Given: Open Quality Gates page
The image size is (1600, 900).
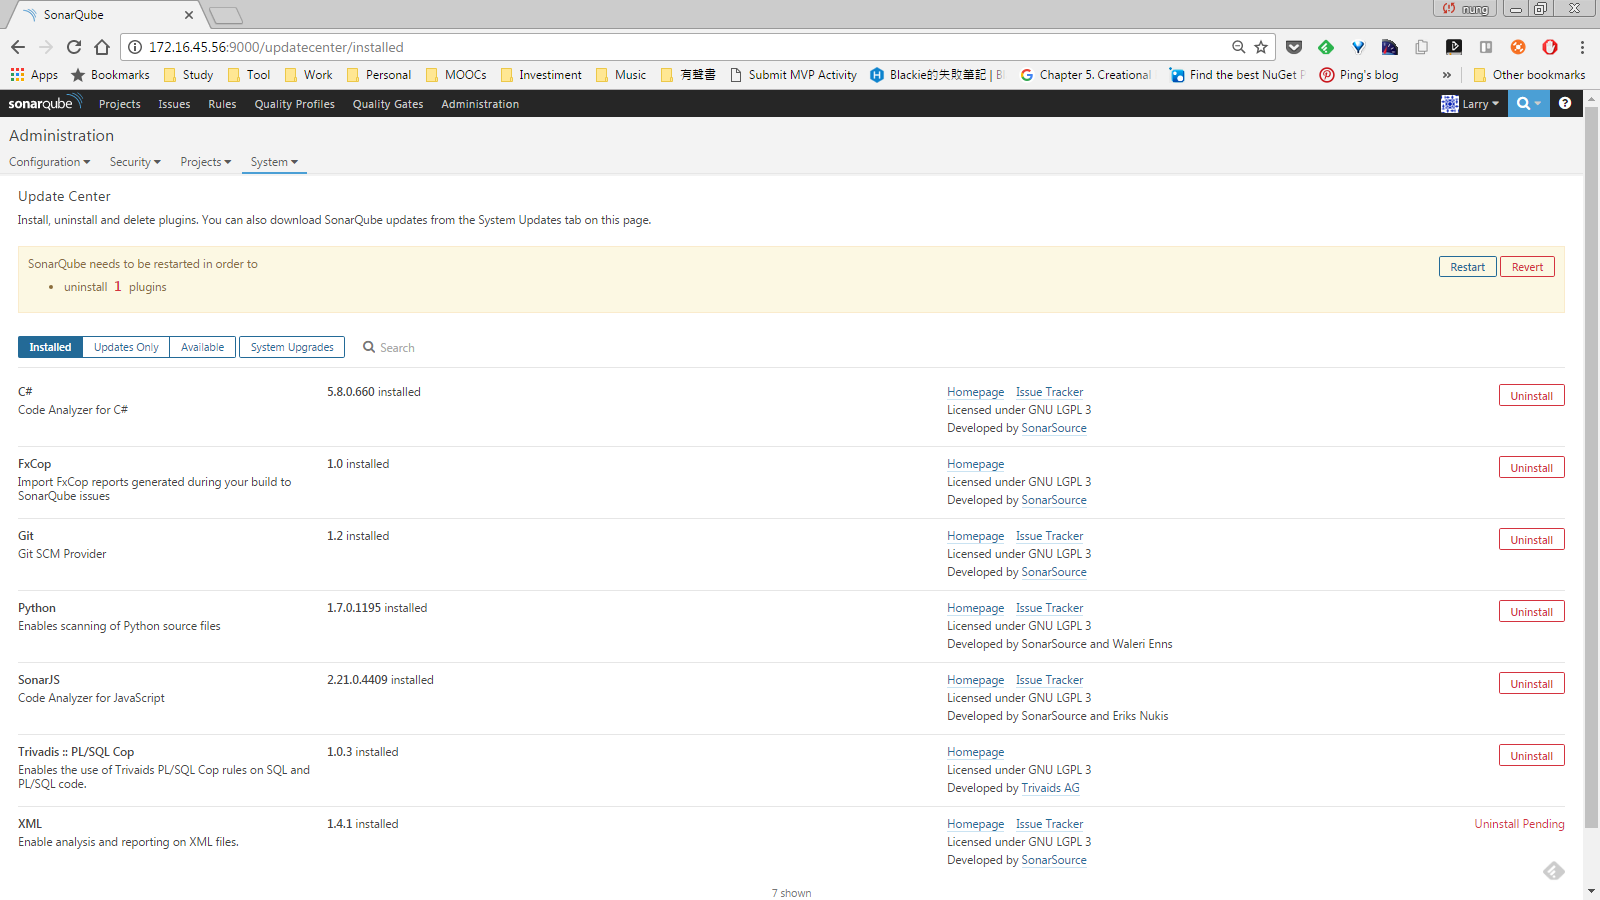Looking at the screenshot, I should tap(388, 104).
